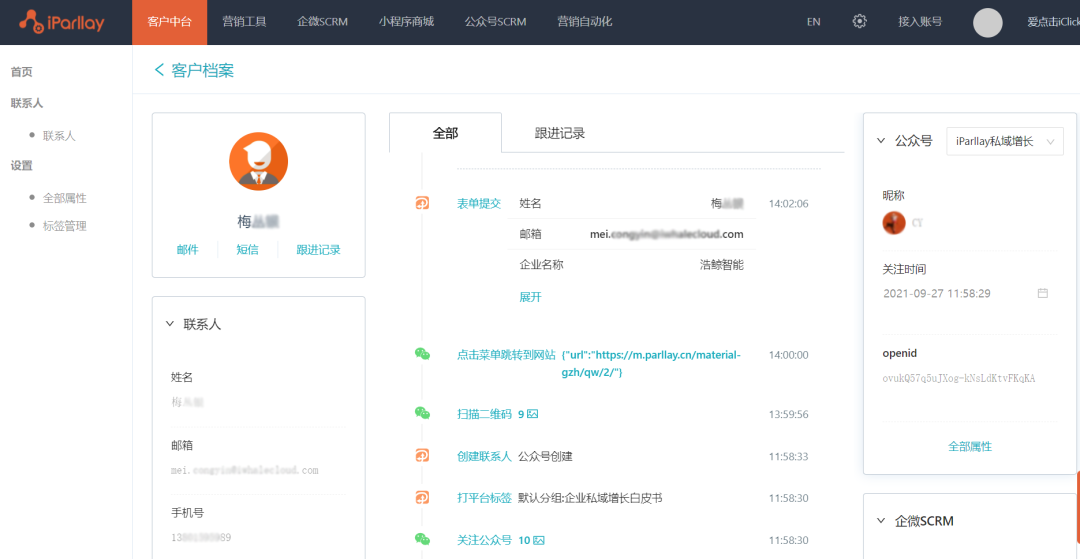Open the iParllay私域增长 dropdown
This screenshot has width=1080, height=559.
tap(1004, 142)
